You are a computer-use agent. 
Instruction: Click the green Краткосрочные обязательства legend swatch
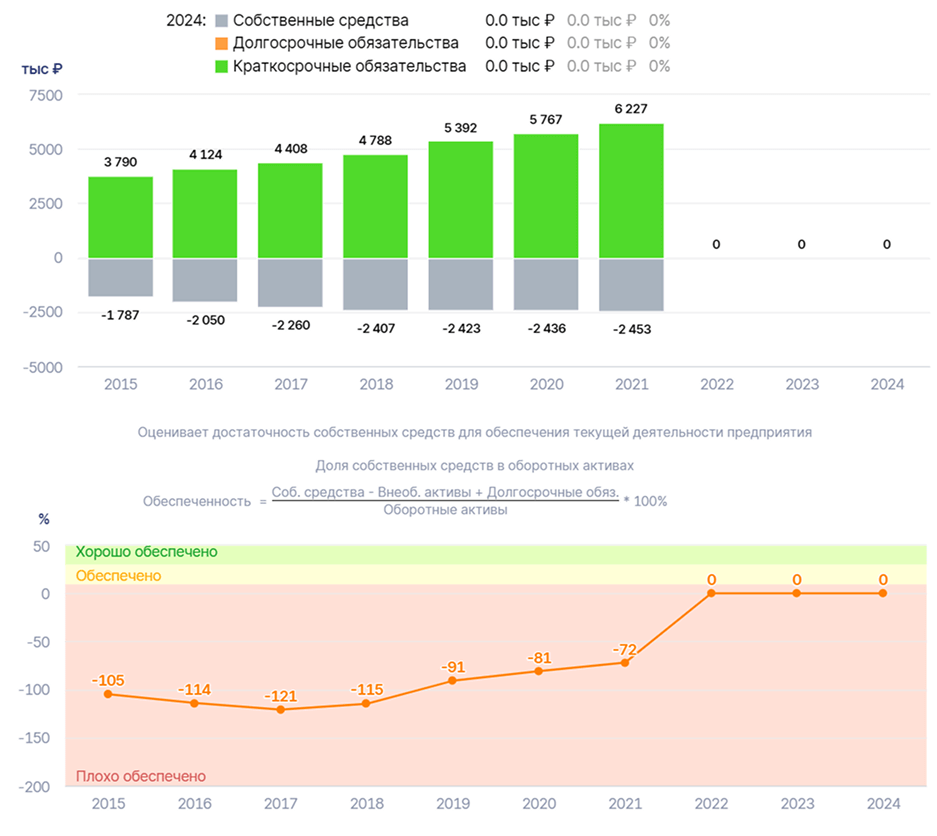click(x=221, y=66)
